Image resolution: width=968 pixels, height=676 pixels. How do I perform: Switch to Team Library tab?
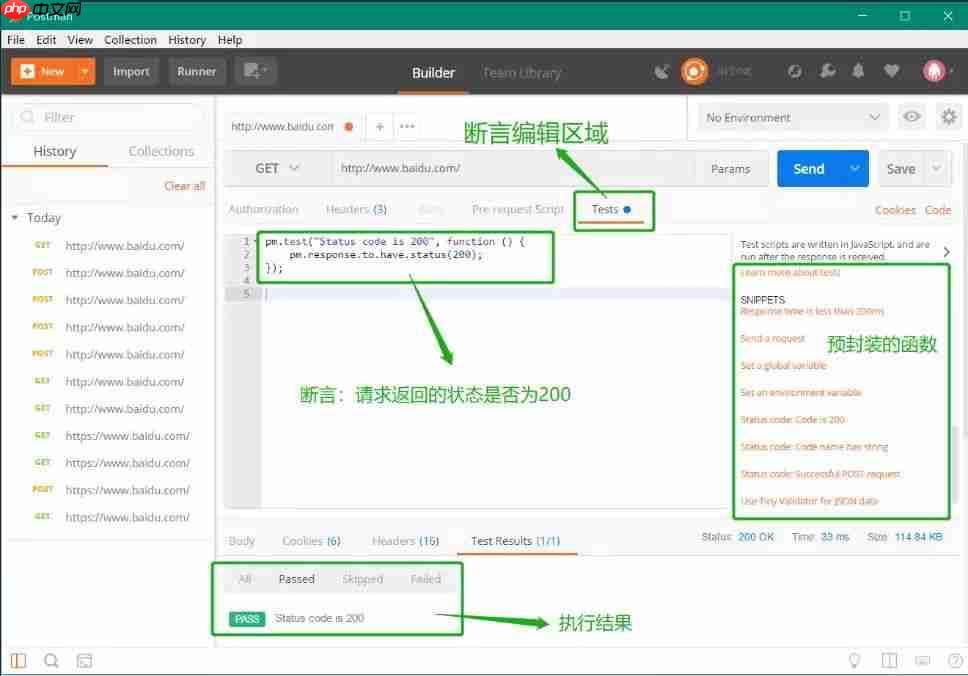pos(522,73)
